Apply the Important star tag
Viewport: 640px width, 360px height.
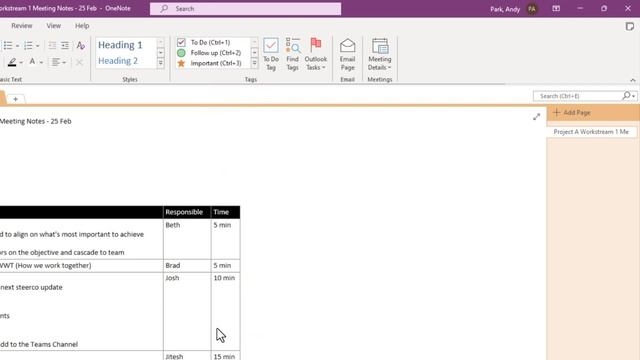tap(181, 63)
